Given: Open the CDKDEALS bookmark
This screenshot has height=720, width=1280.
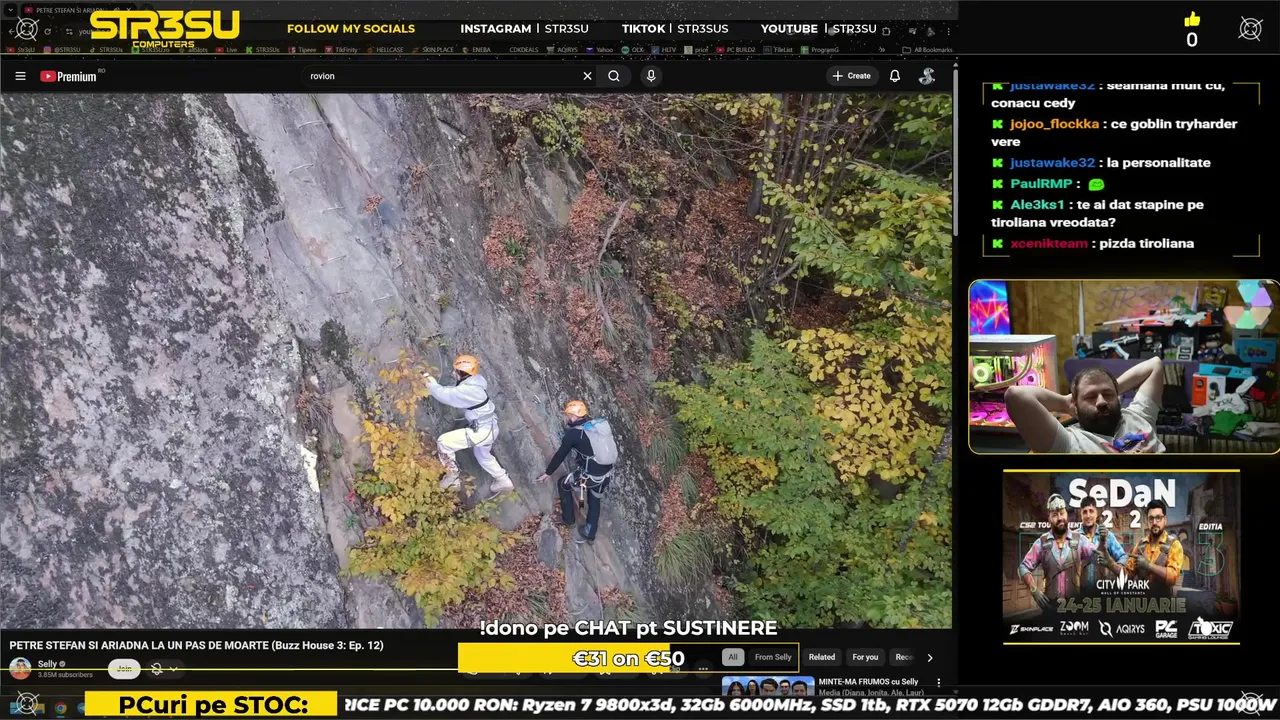Looking at the screenshot, I should pyautogui.click(x=523, y=50).
